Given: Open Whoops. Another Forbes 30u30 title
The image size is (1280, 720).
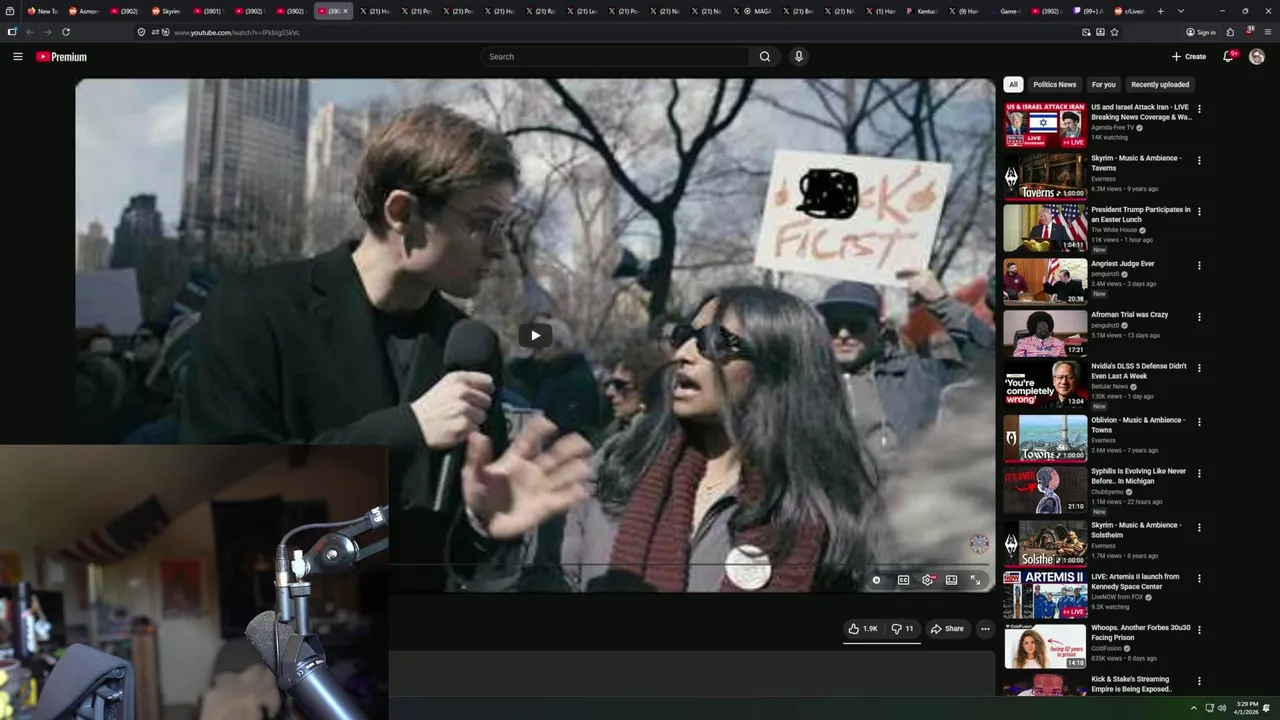Looking at the screenshot, I should tap(1140, 633).
